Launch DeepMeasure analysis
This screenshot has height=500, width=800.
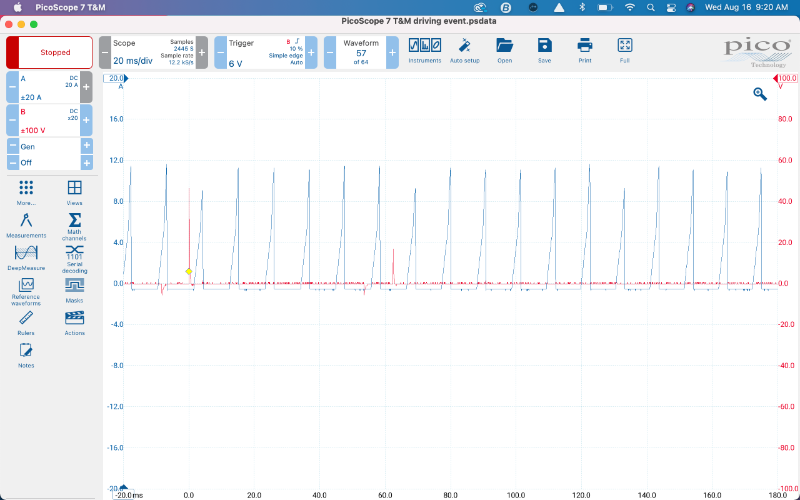[26, 256]
